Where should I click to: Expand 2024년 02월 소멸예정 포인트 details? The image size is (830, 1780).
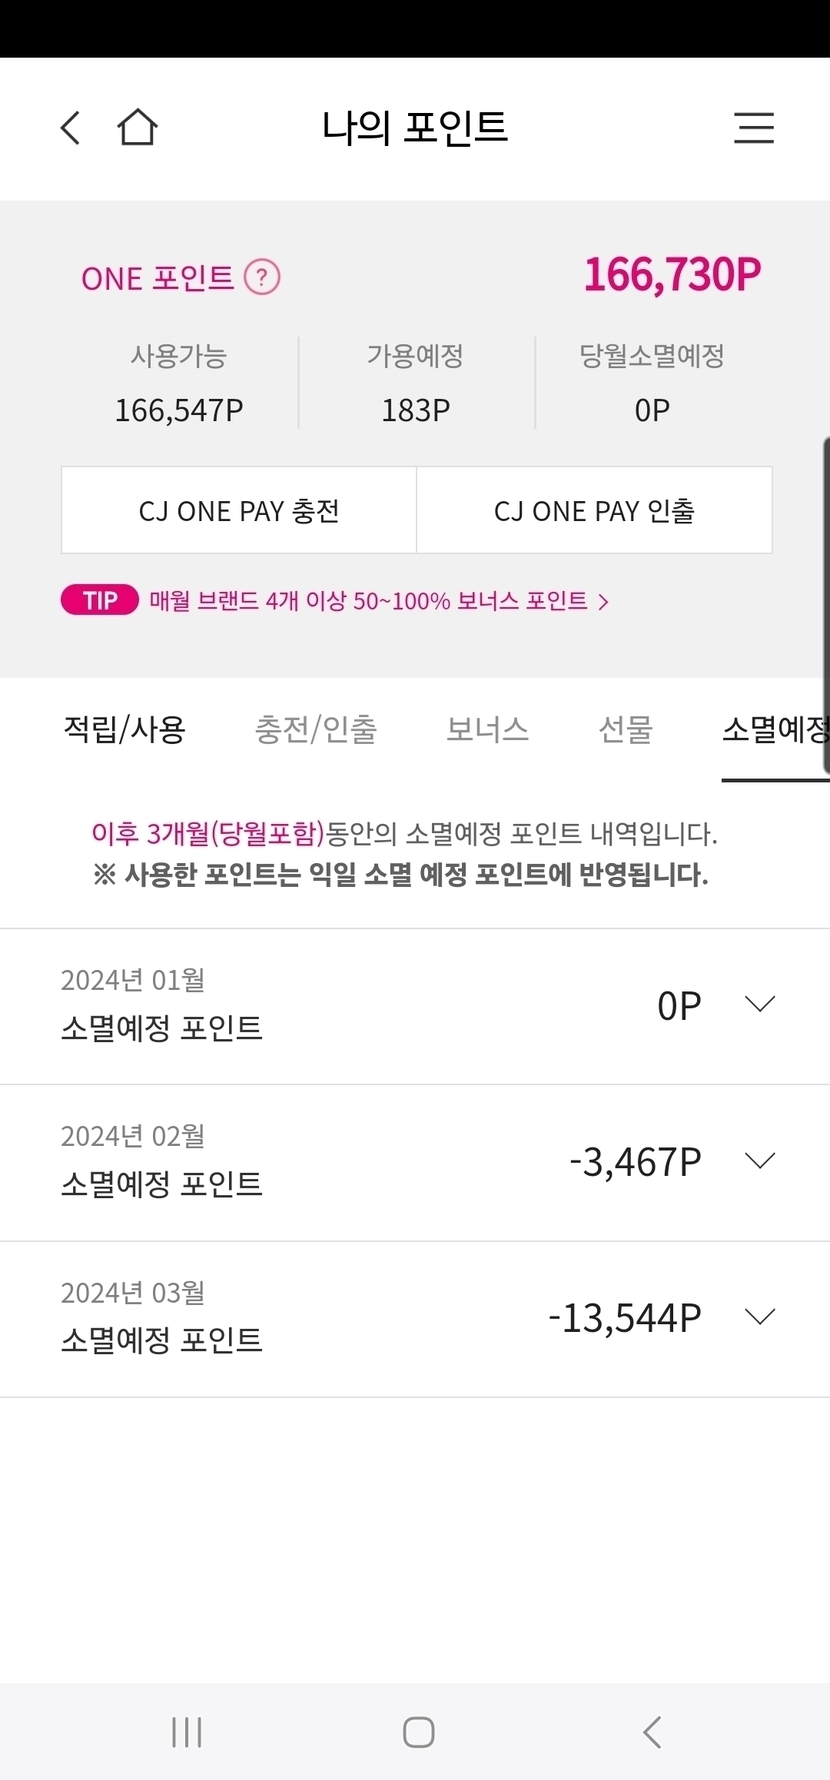[760, 1161]
